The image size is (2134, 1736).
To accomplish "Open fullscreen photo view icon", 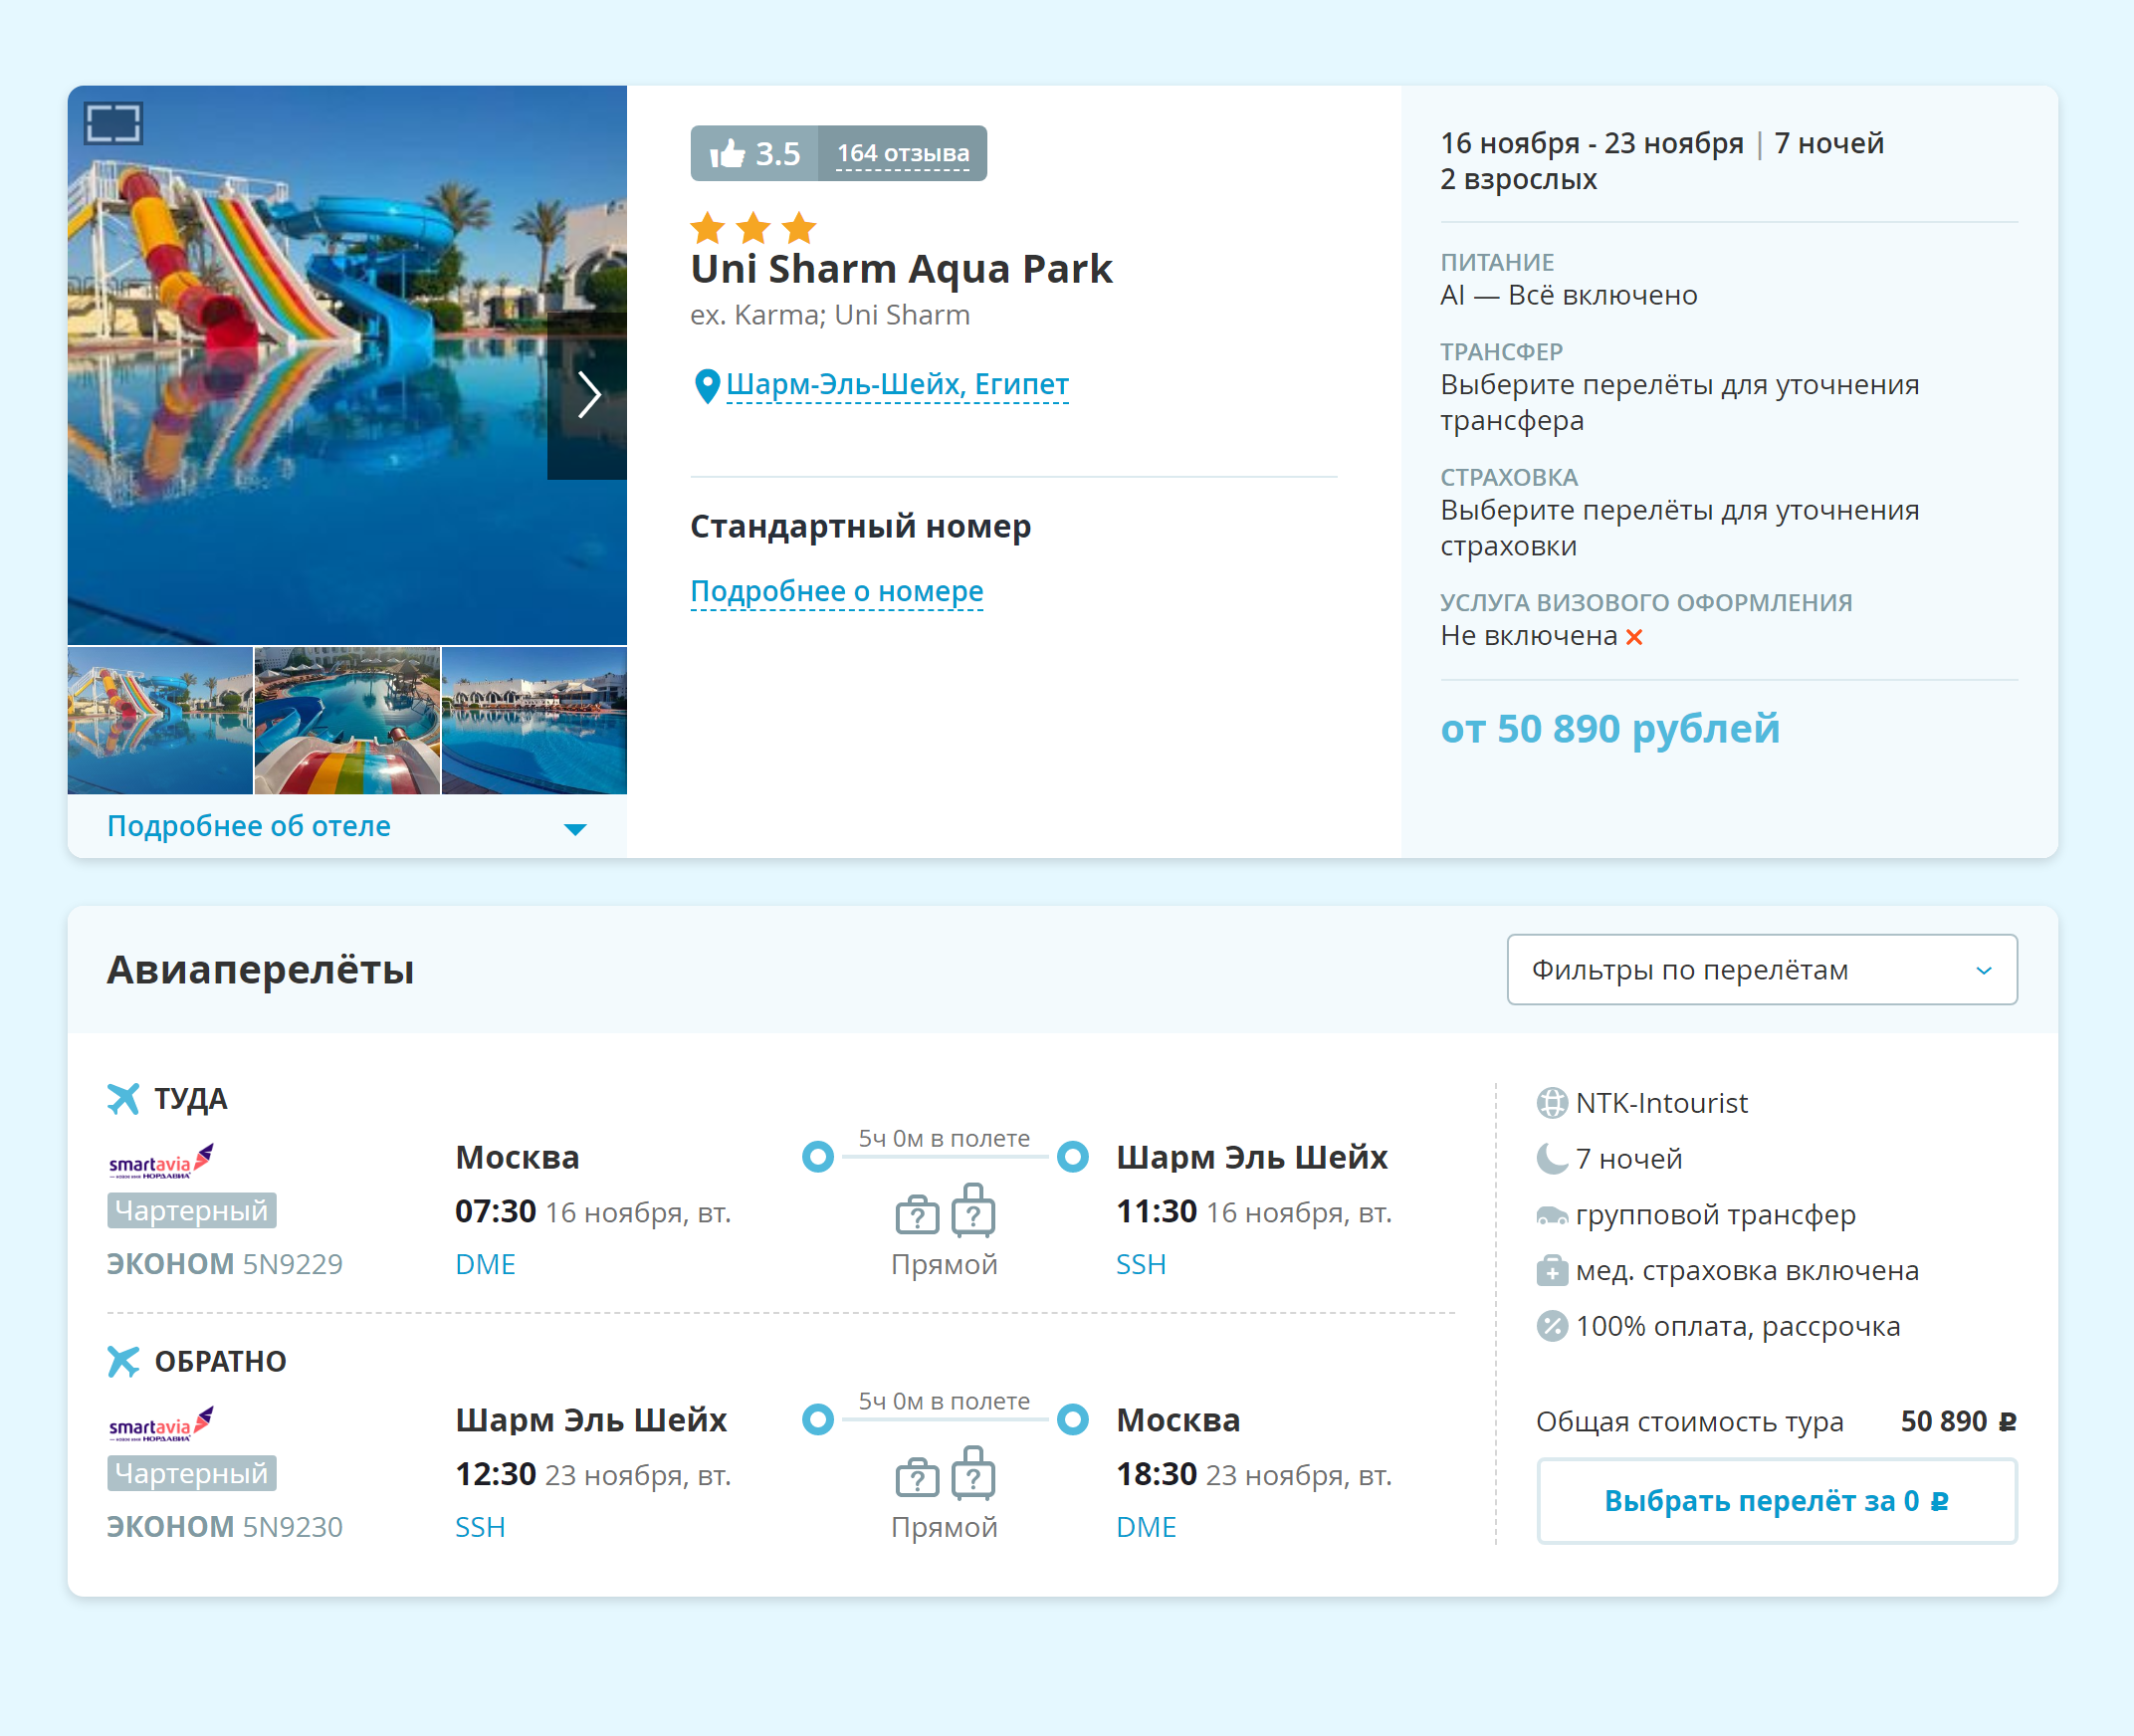I will [113, 123].
